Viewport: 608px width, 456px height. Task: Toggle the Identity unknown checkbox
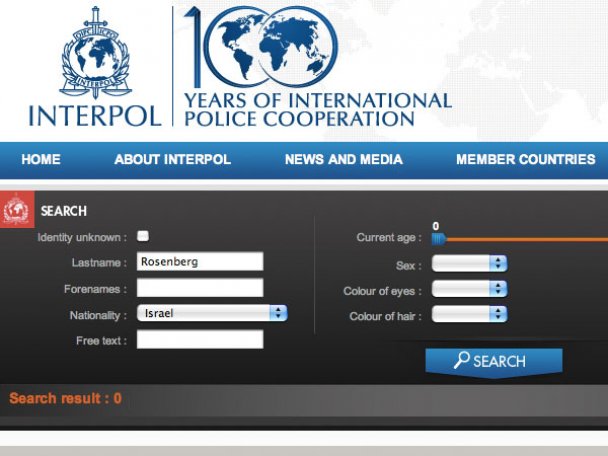[x=143, y=236]
